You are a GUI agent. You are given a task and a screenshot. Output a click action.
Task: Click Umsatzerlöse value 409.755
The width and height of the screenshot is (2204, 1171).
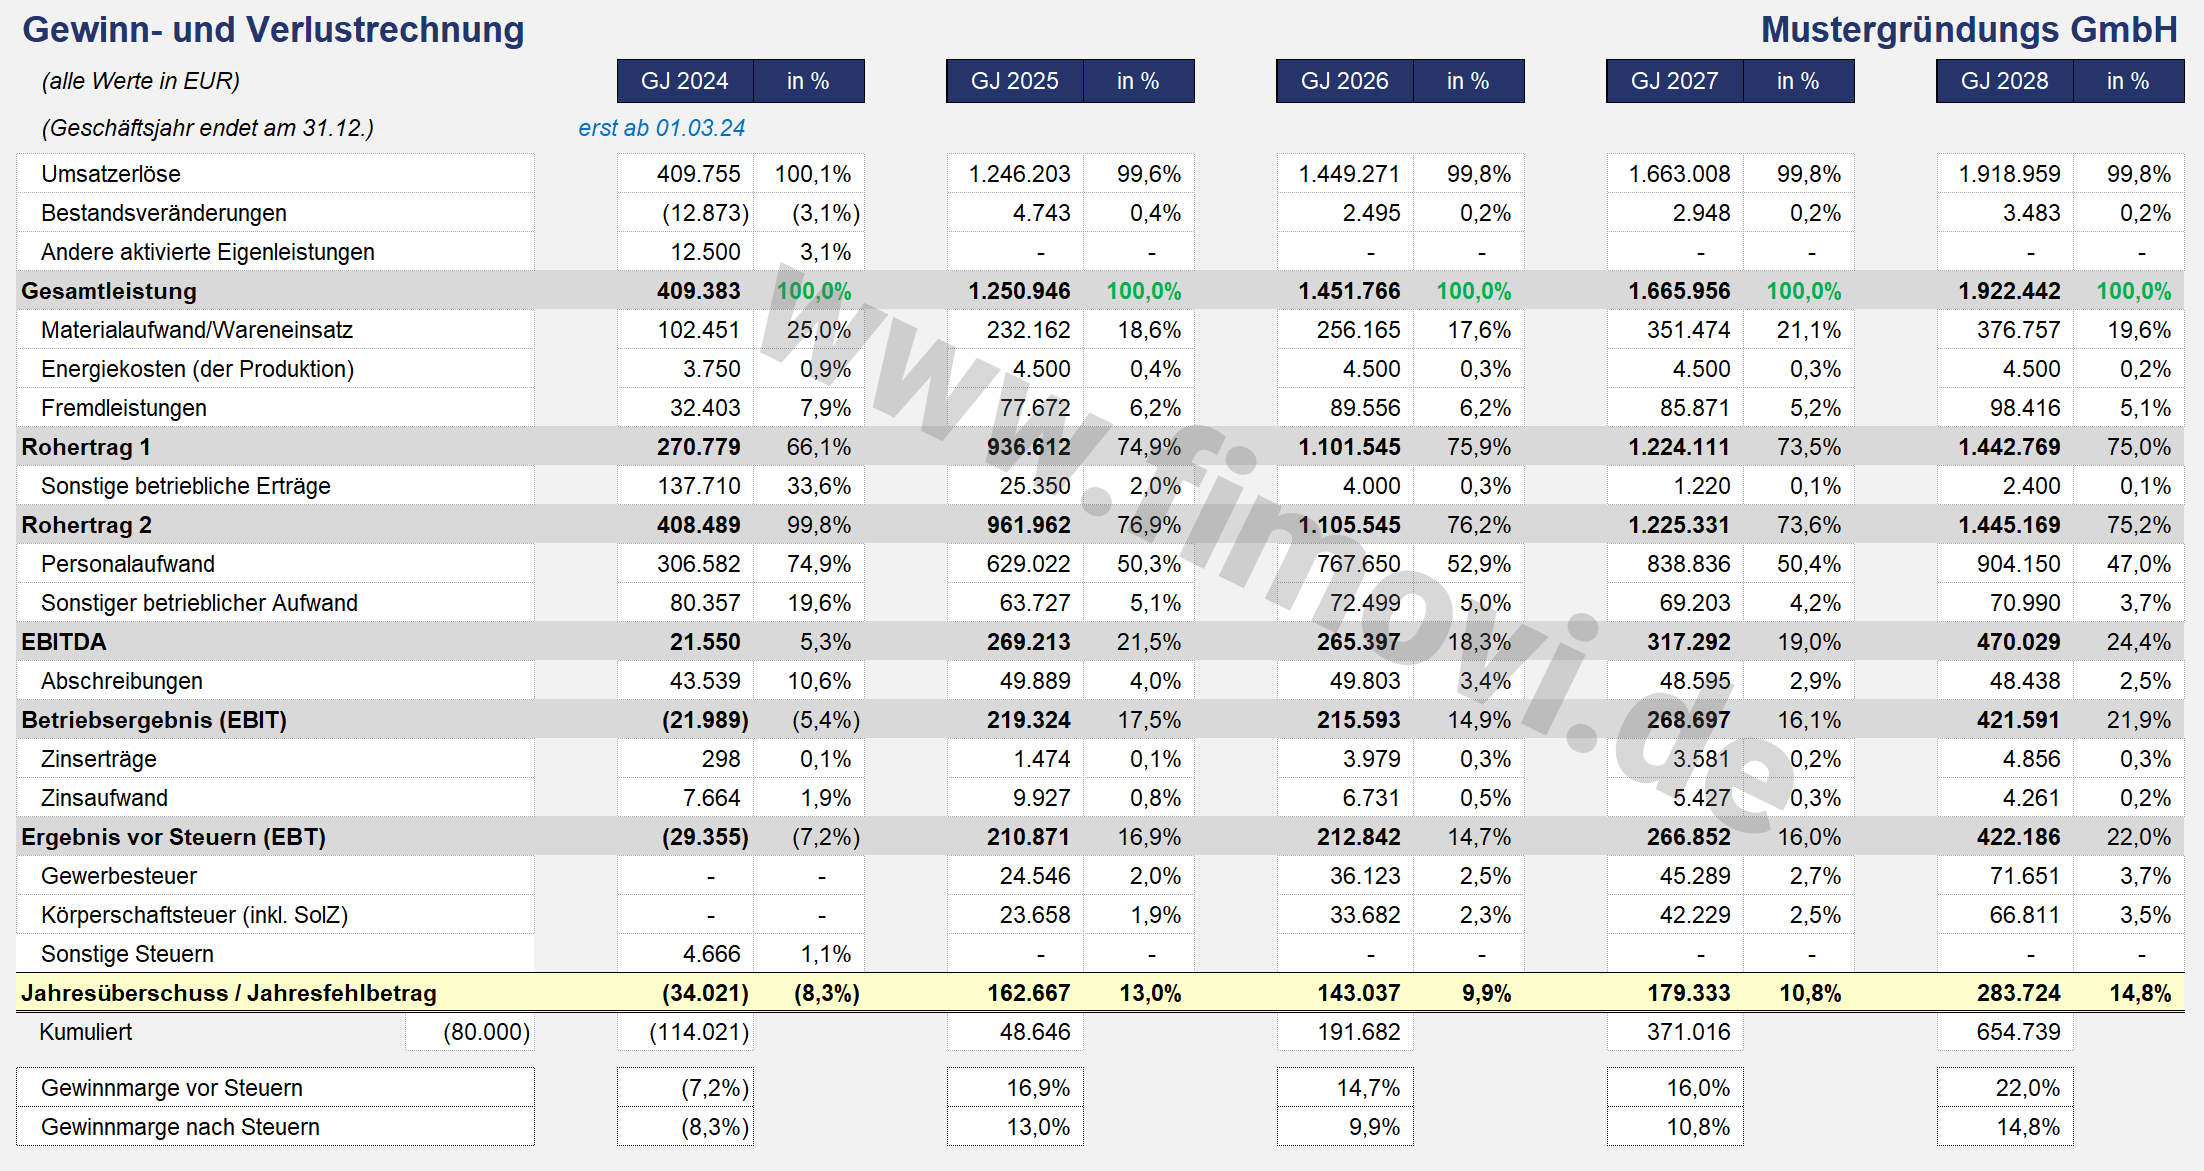tap(699, 174)
